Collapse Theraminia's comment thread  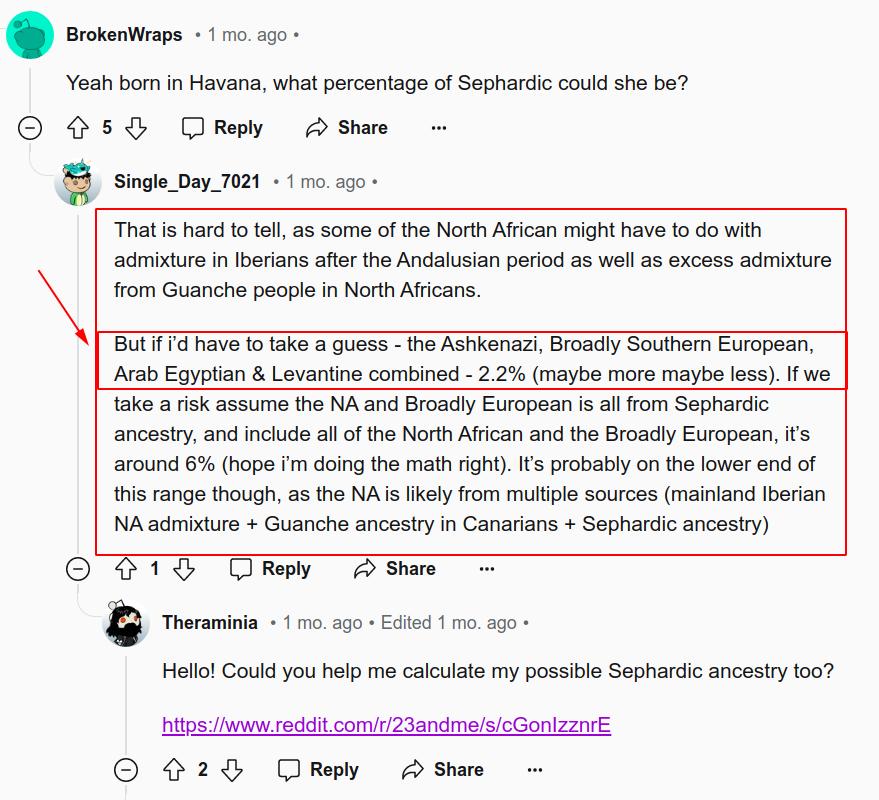(126, 770)
